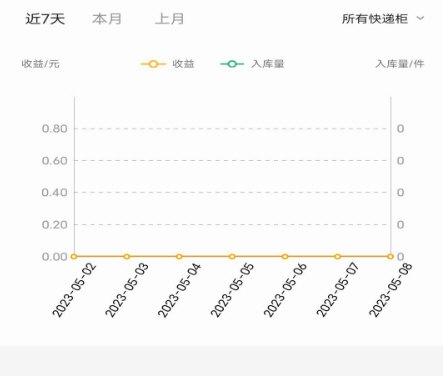Viewport: 443px width, 376px height.
Task: Toggle the 收益 legend series
Action: pyautogui.click(x=168, y=64)
